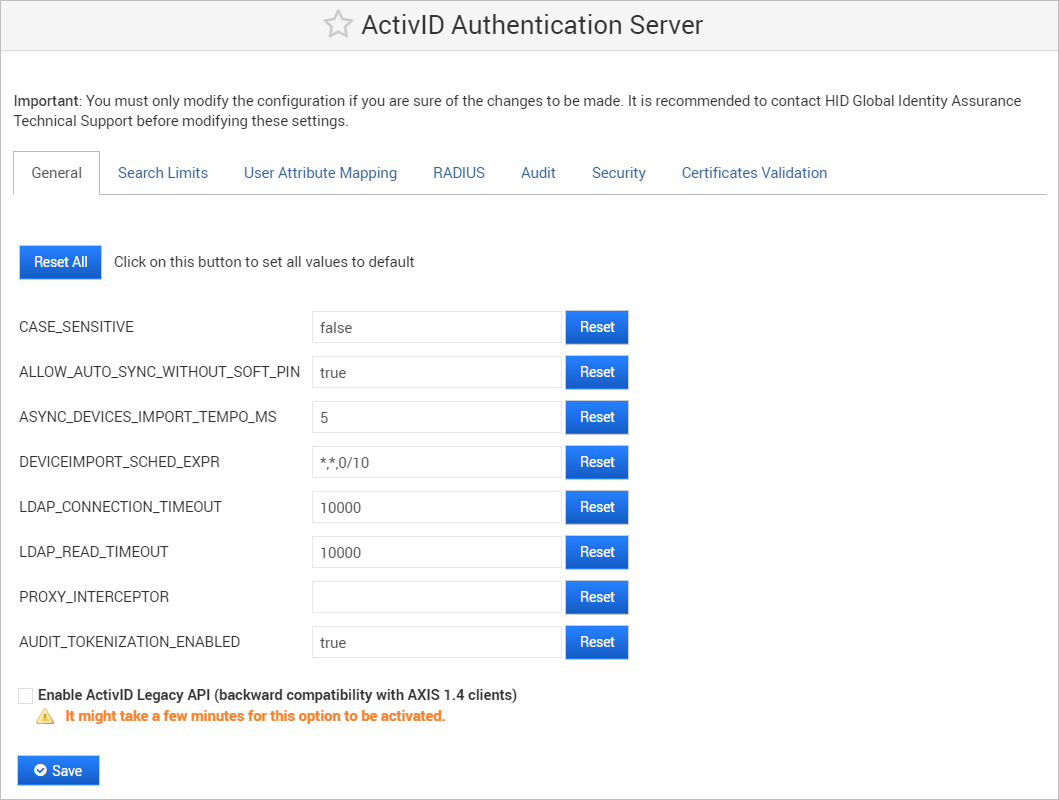Click the warning triangle icon below the checkbox
This screenshot has width=1059, height=800.
[44, 715]
